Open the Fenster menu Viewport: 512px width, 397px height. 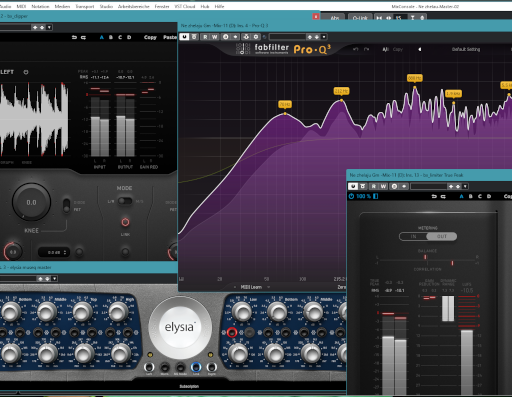click(162, 6)
